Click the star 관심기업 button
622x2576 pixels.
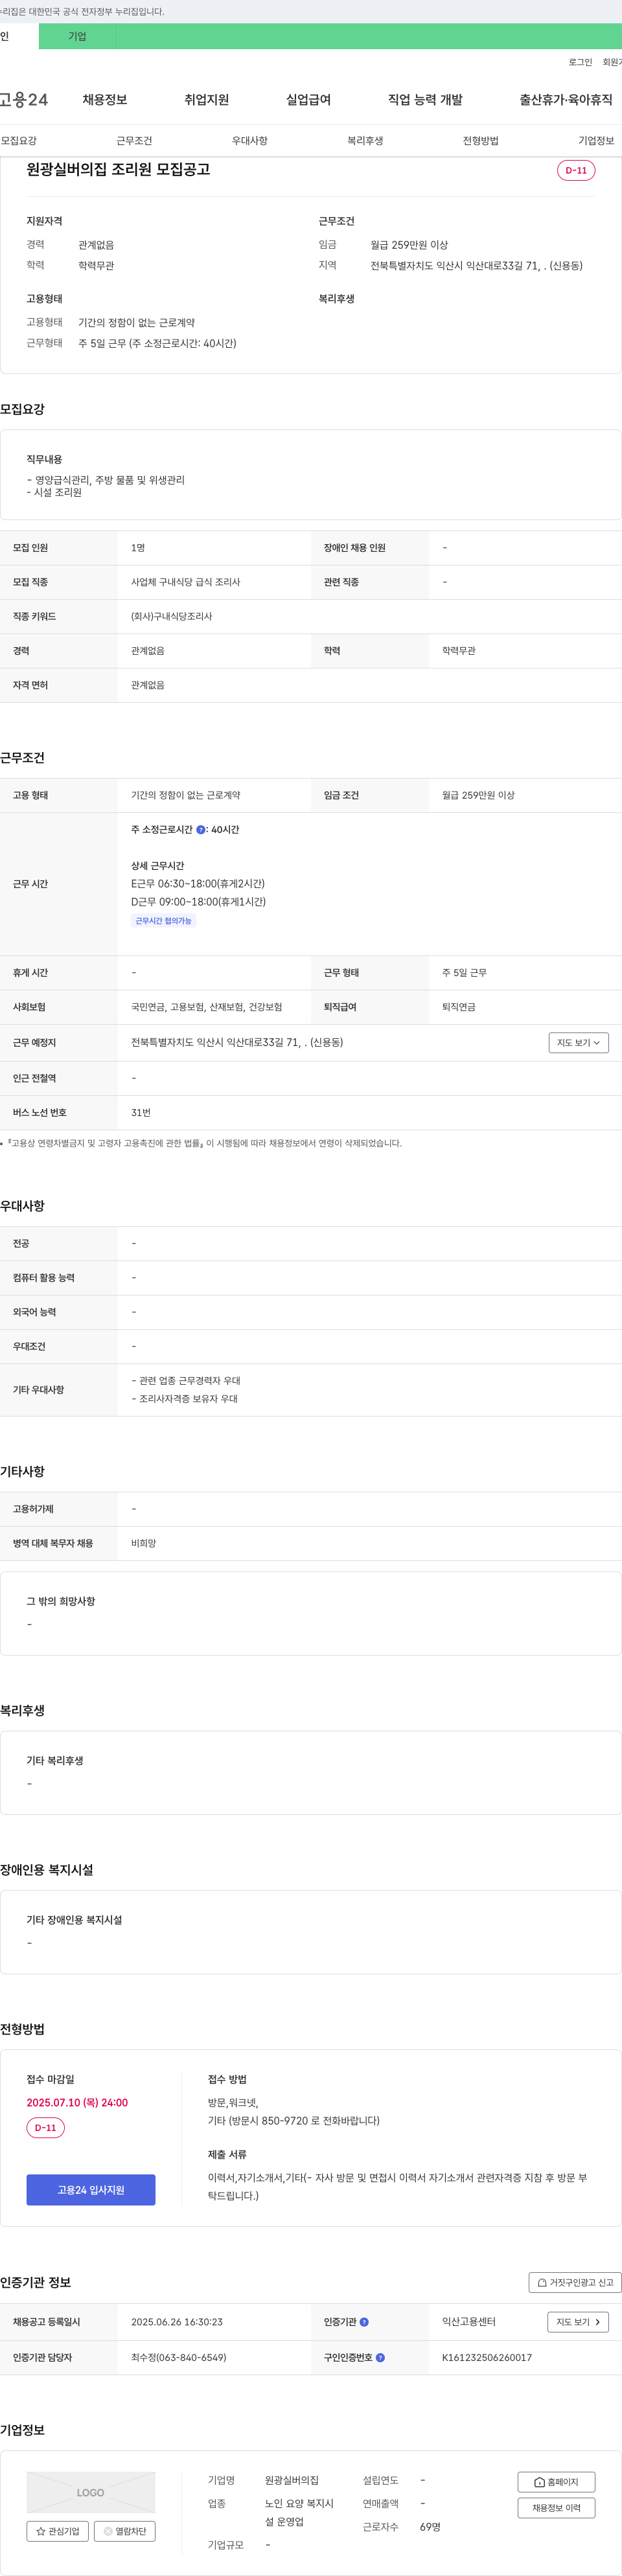[57, 2531]
